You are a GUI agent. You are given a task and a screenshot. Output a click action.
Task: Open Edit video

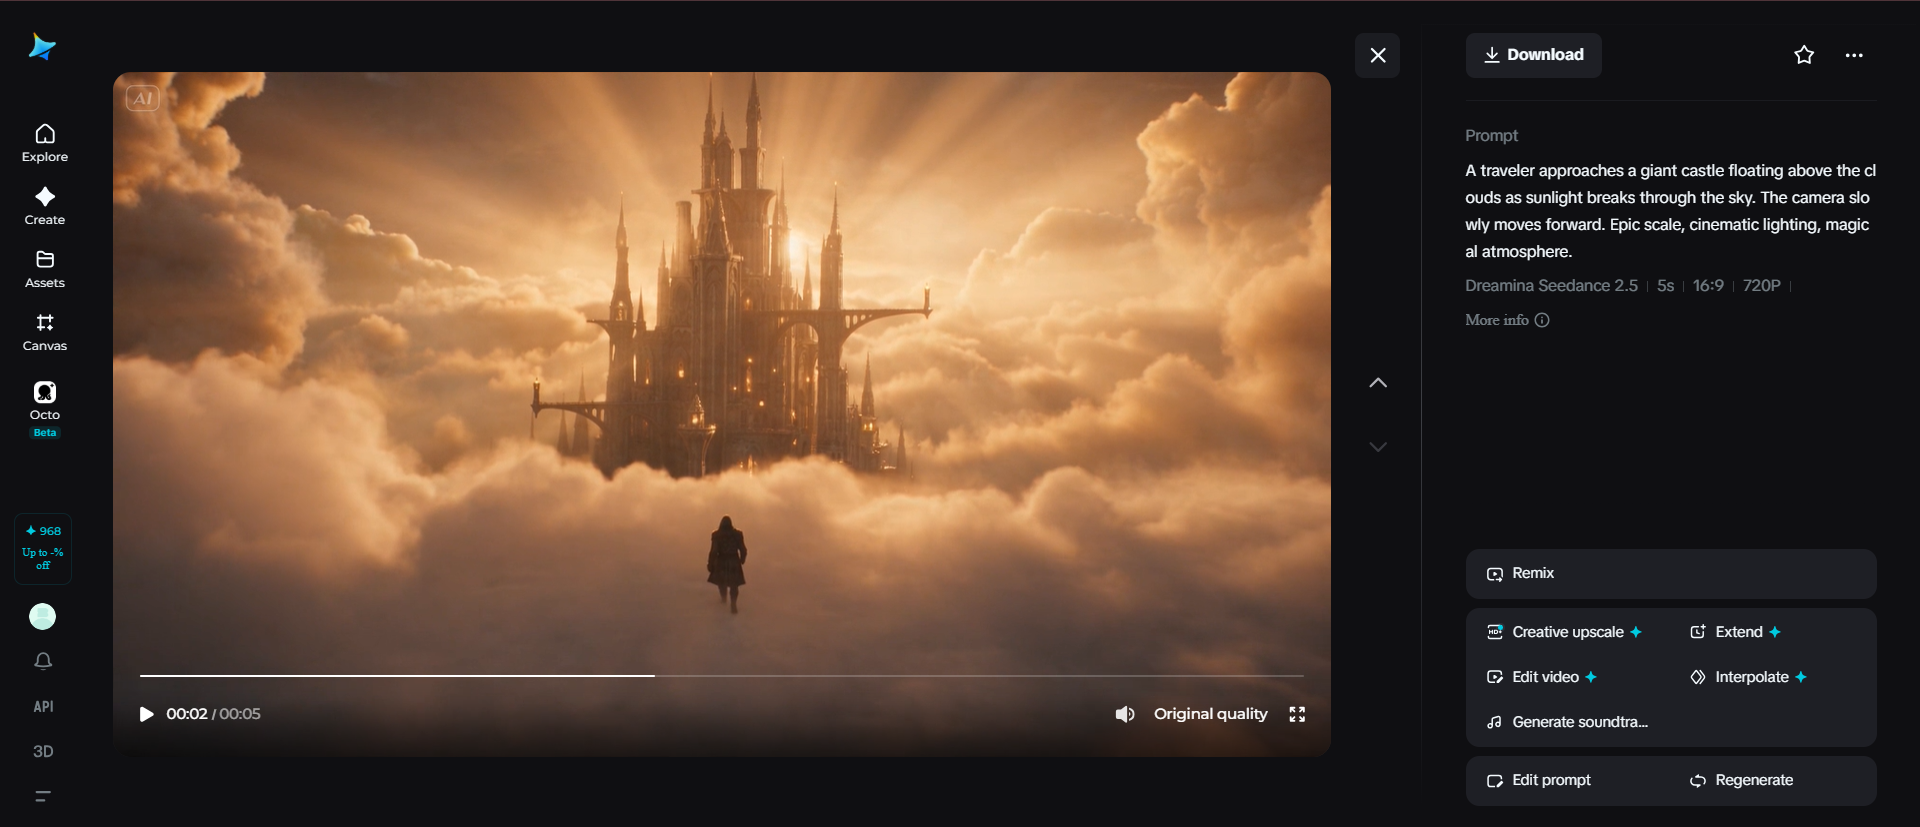click(1542, 677)
